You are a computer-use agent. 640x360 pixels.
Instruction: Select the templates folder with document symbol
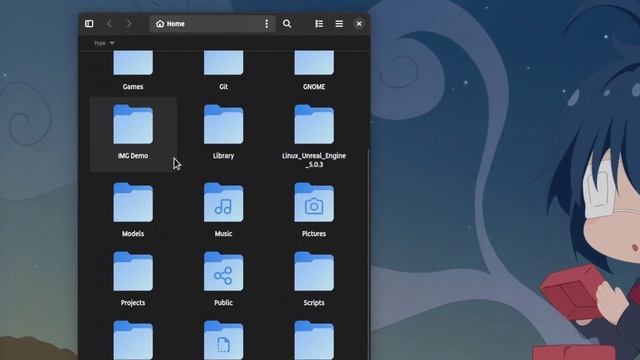pos(223,340)
